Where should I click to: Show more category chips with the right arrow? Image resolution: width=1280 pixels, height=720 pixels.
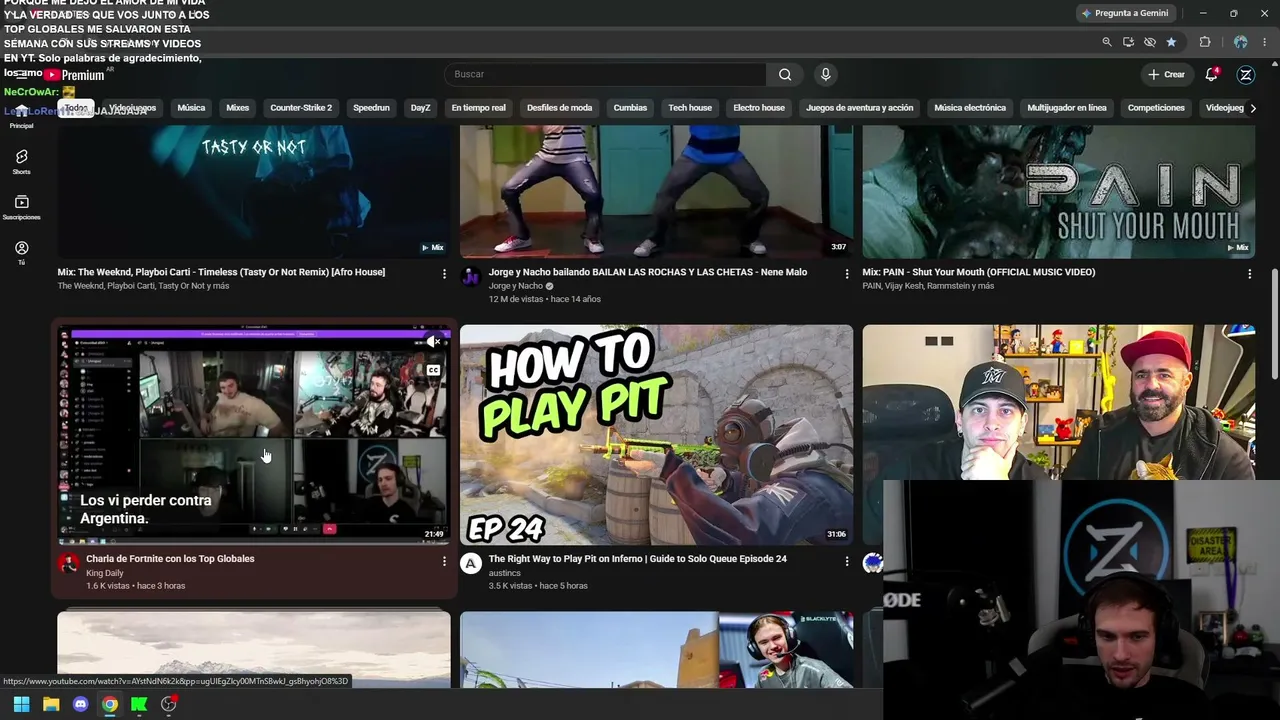pyautogui.click(x=1253, y=108)
